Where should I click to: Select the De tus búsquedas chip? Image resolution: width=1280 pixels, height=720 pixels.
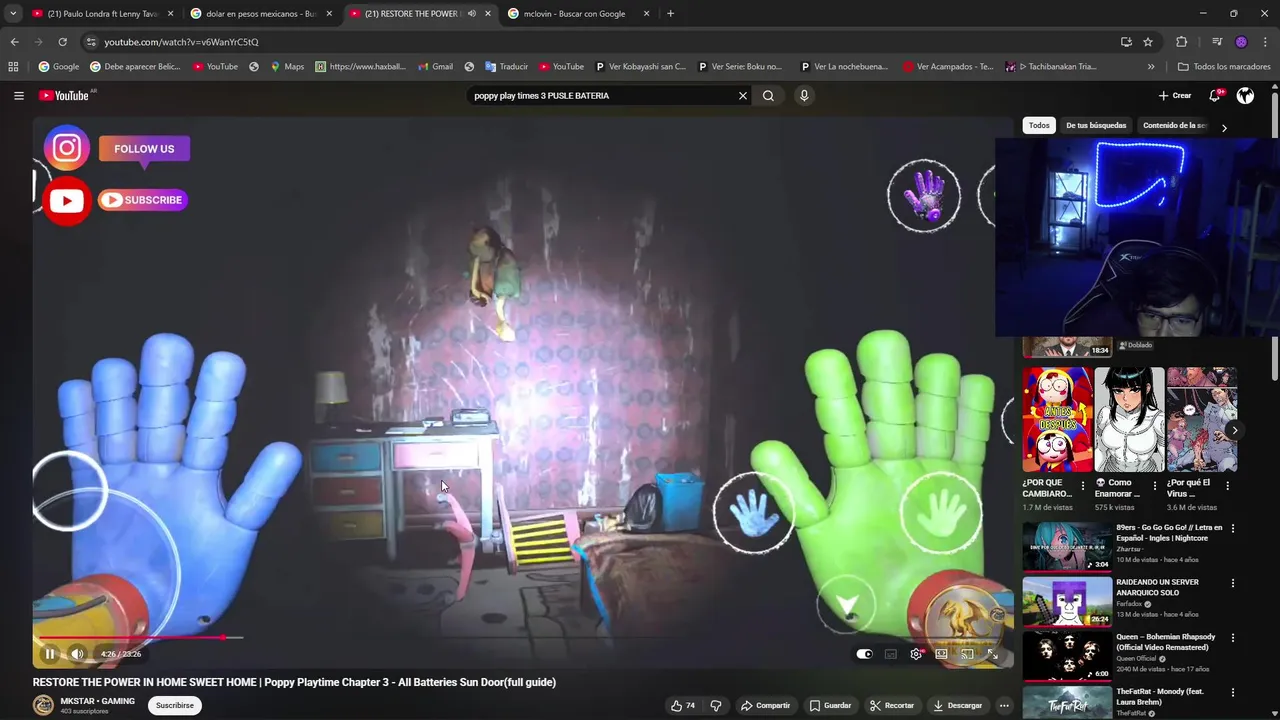[1096, 126]
